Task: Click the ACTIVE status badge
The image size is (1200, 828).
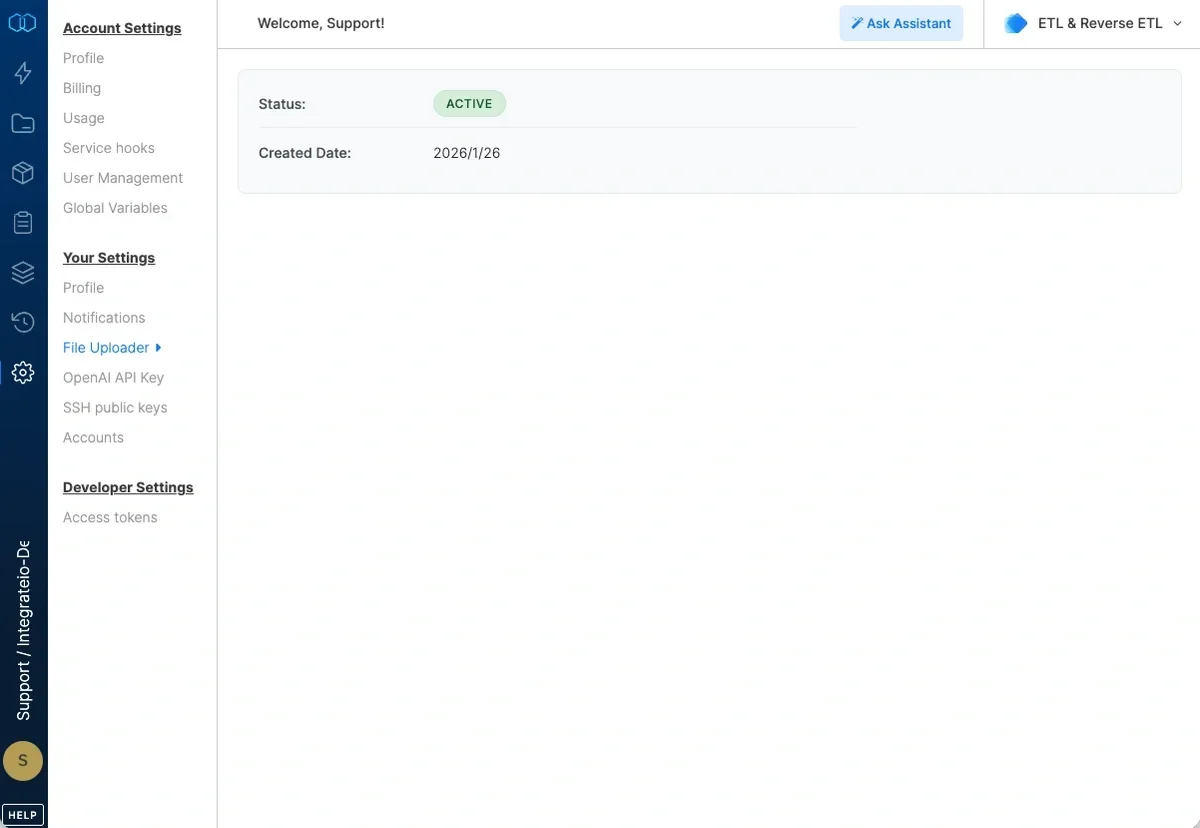Action: pyautogui.click(x=469, y=104)
